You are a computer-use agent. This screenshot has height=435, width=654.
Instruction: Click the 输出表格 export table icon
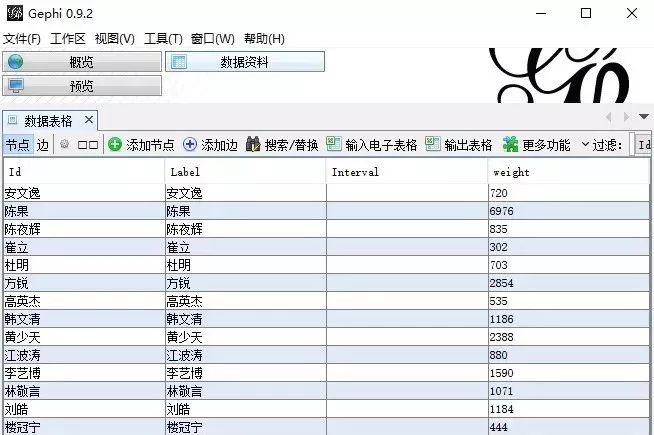tap(433, 144)
